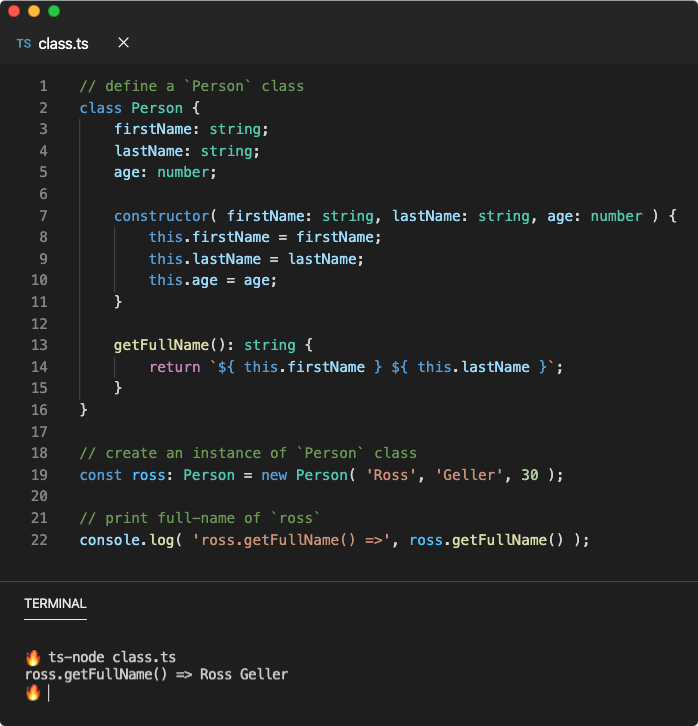Click line number 13 in gutter

coord(39,345)
